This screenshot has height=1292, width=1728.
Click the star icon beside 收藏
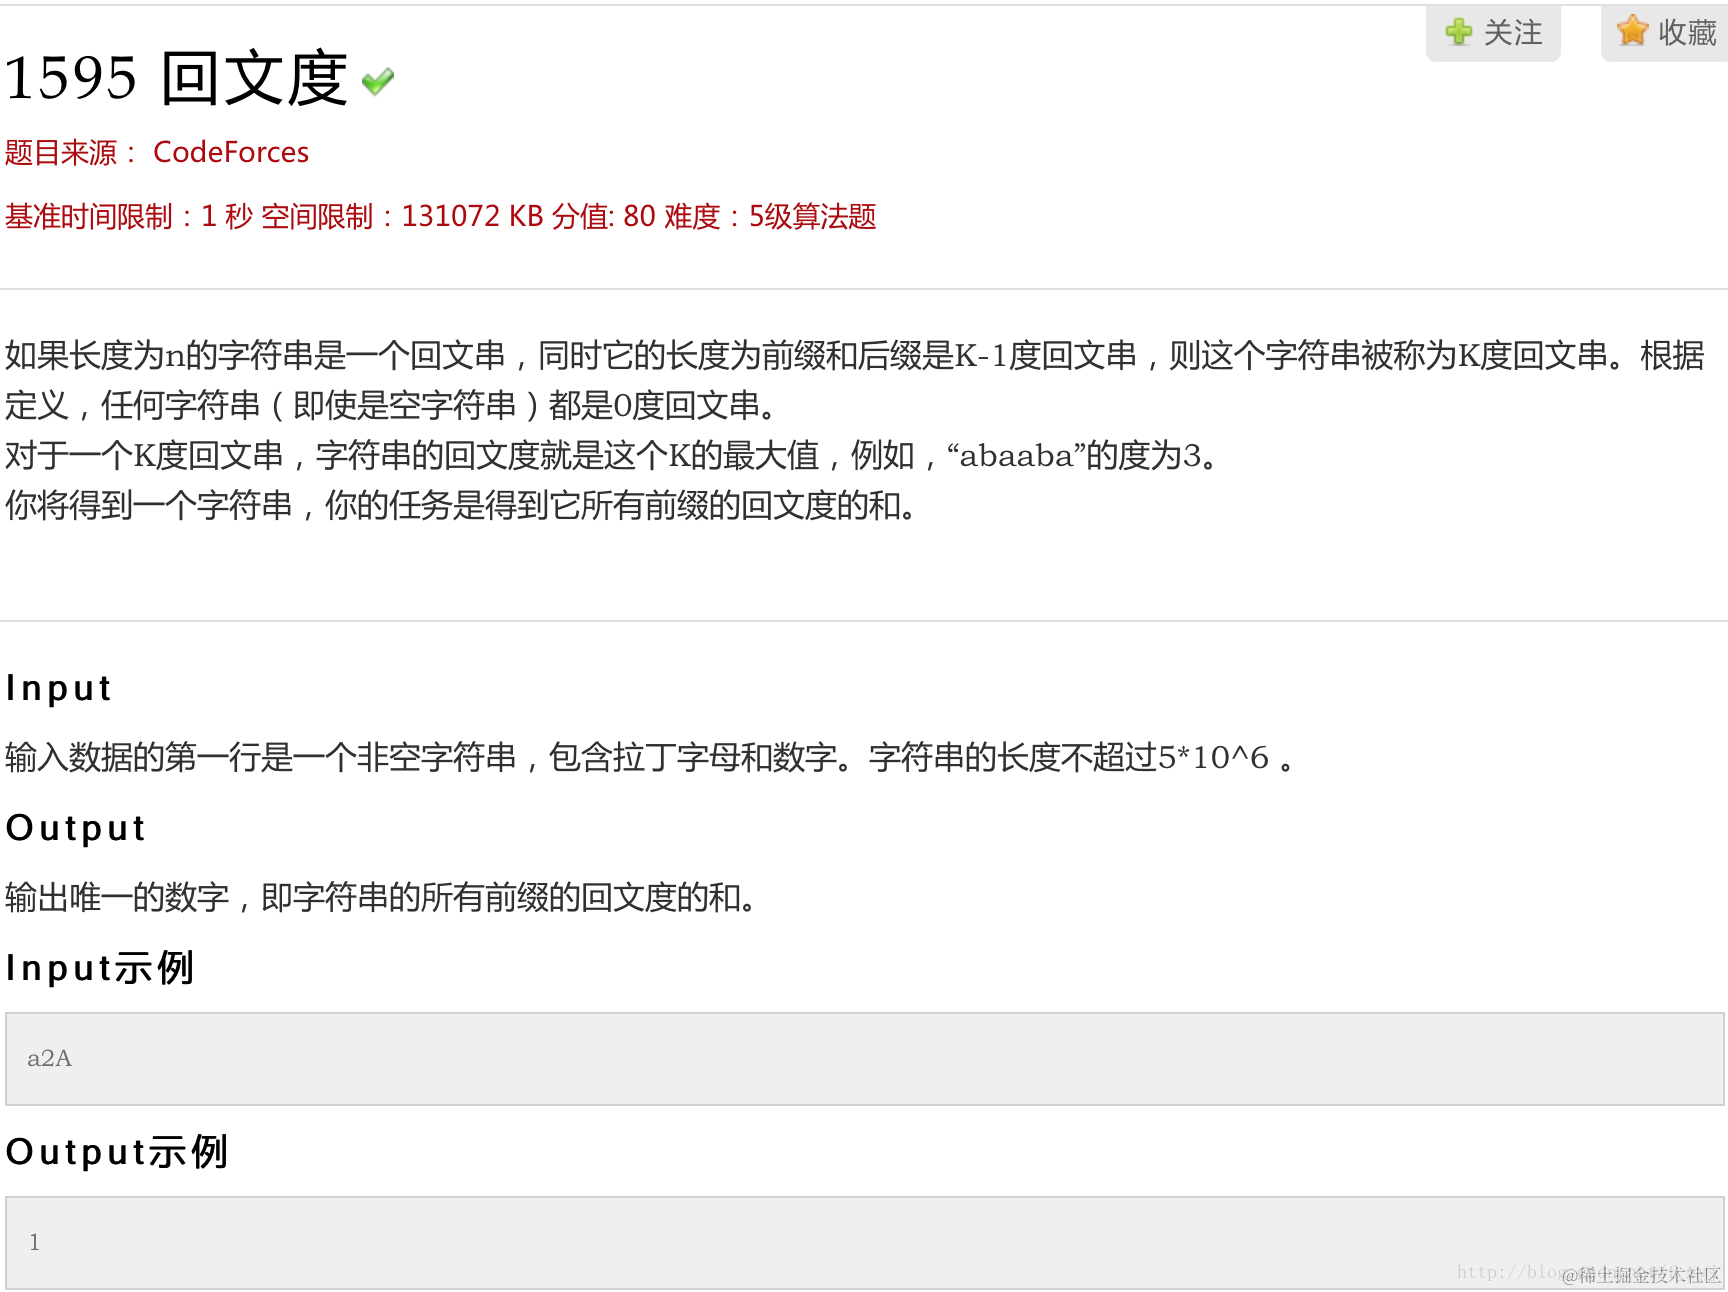[1632, 31]
